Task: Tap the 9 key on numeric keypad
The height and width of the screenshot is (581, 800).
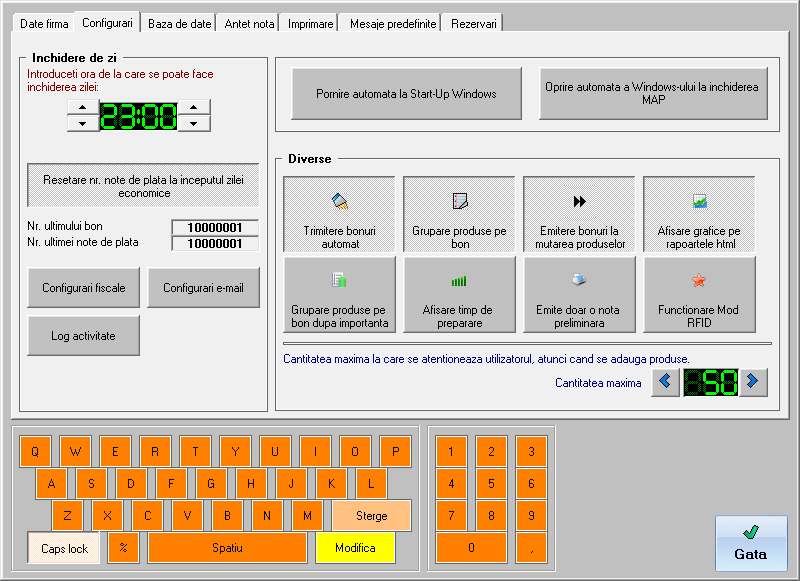Action: tap(531, 516)
